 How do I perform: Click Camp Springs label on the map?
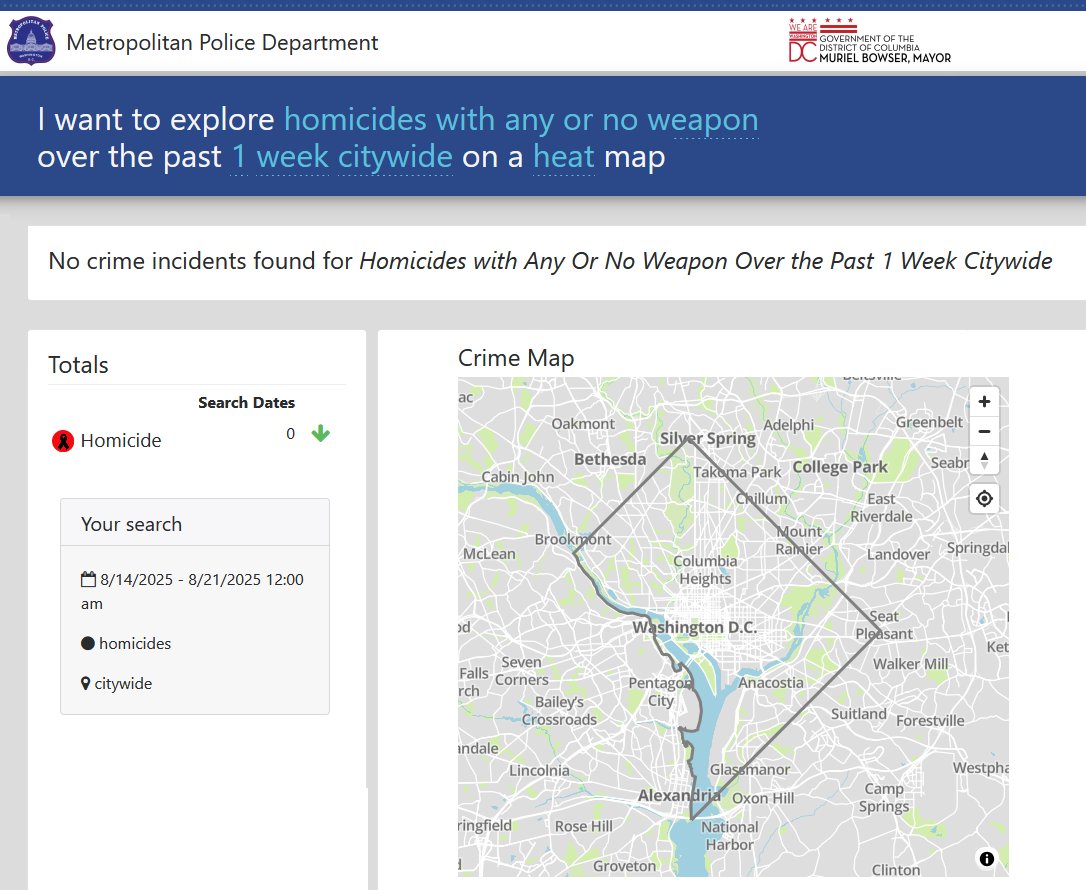point(884,797)
